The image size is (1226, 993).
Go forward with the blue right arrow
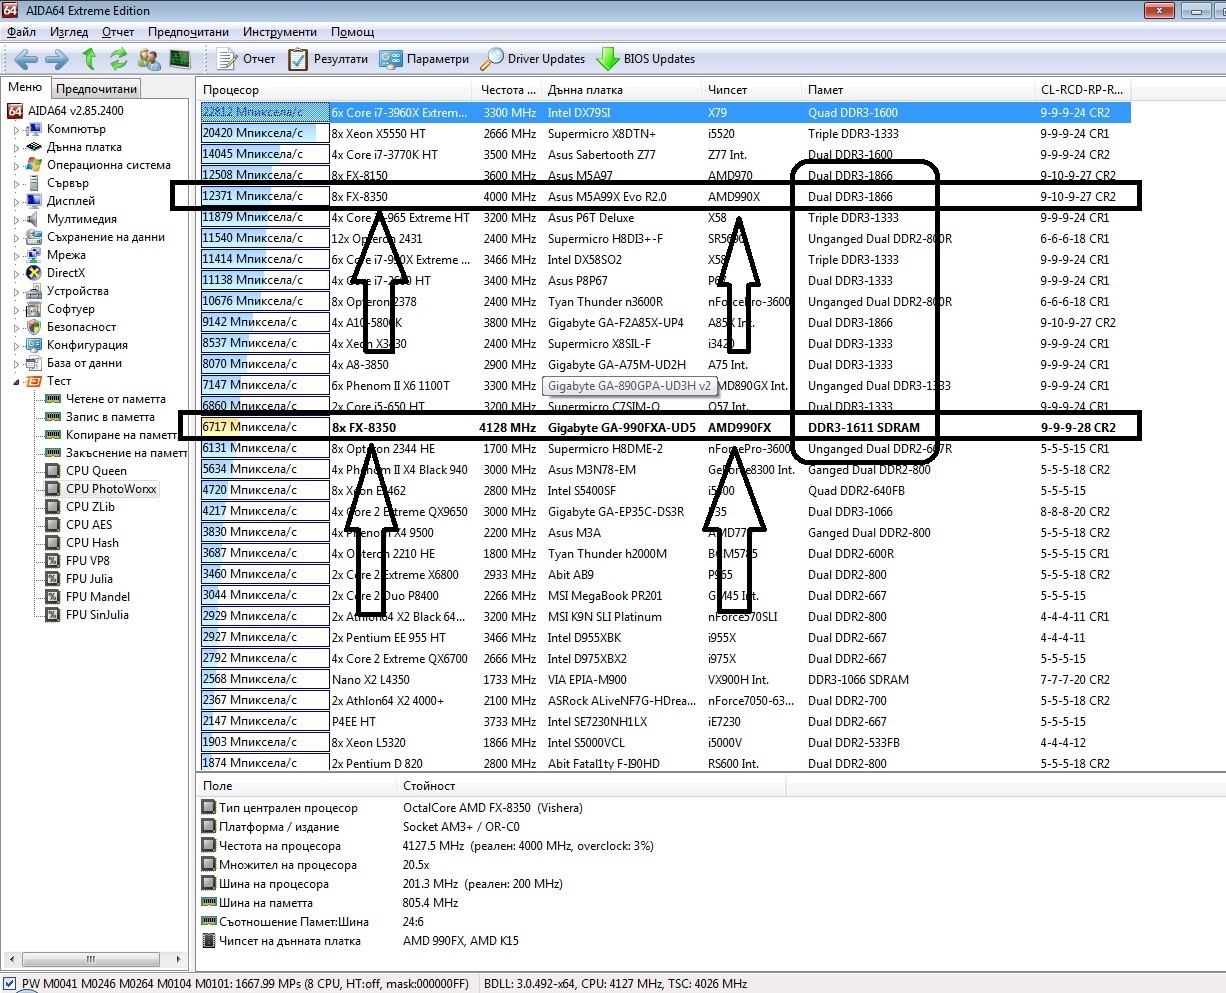(57, 59)
